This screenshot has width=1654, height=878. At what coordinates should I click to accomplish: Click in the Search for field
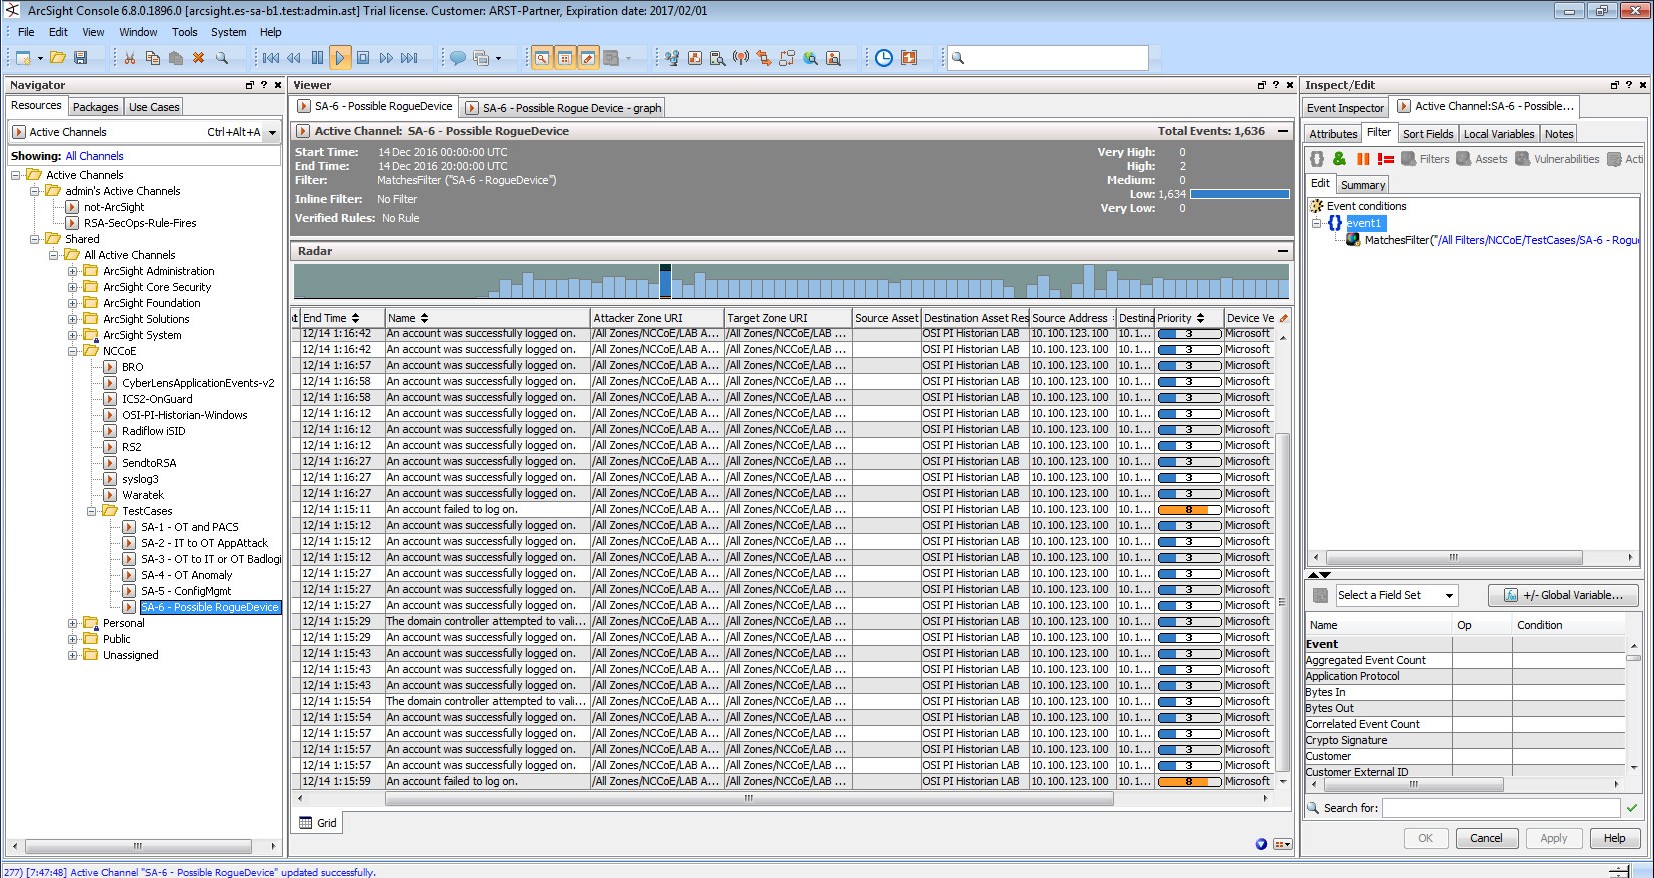[x=1501, y=807]
